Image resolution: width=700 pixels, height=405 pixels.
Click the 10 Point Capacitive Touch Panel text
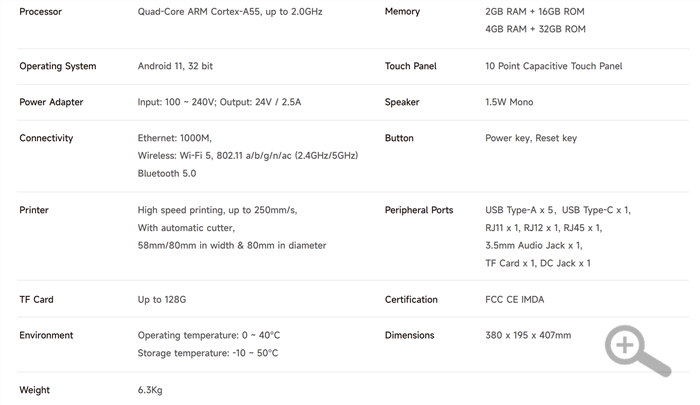(x=554, y=66)
